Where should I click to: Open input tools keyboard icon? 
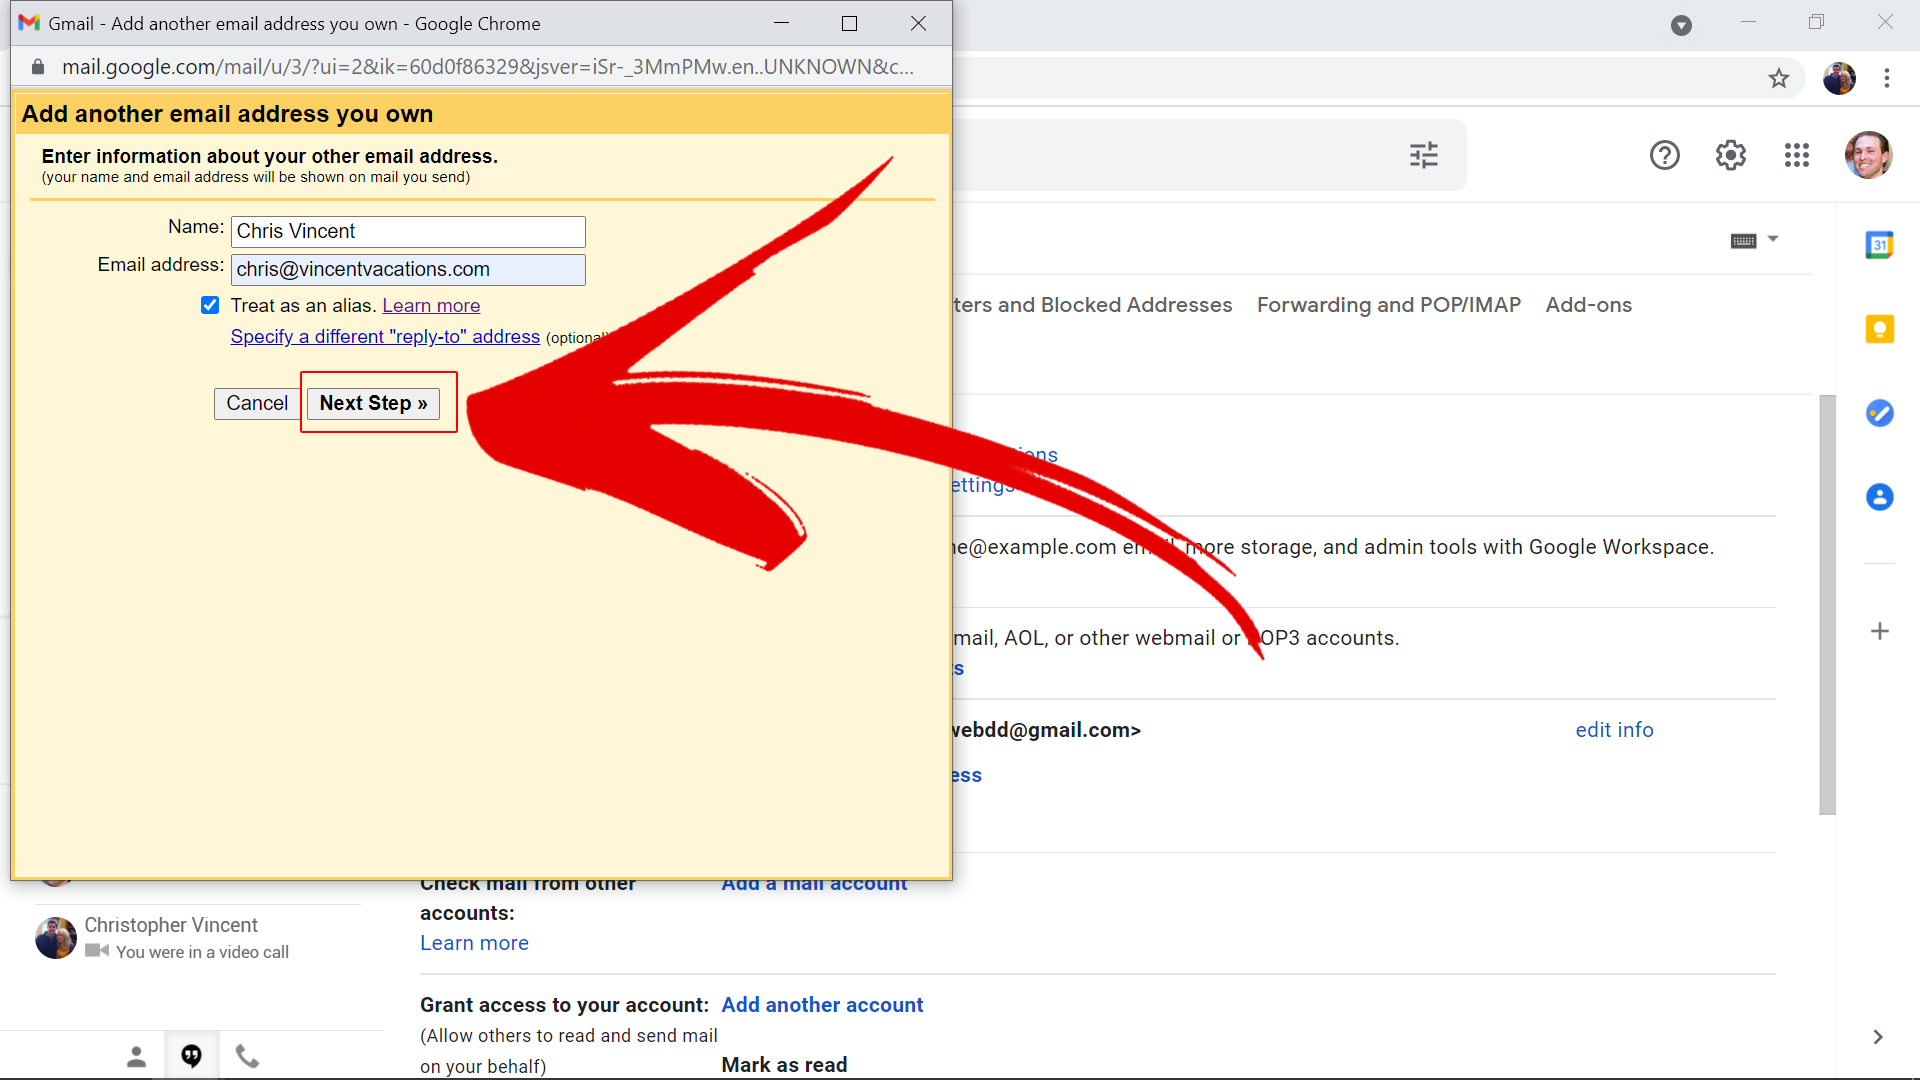pyautogui.click(x=1744, y=240)
